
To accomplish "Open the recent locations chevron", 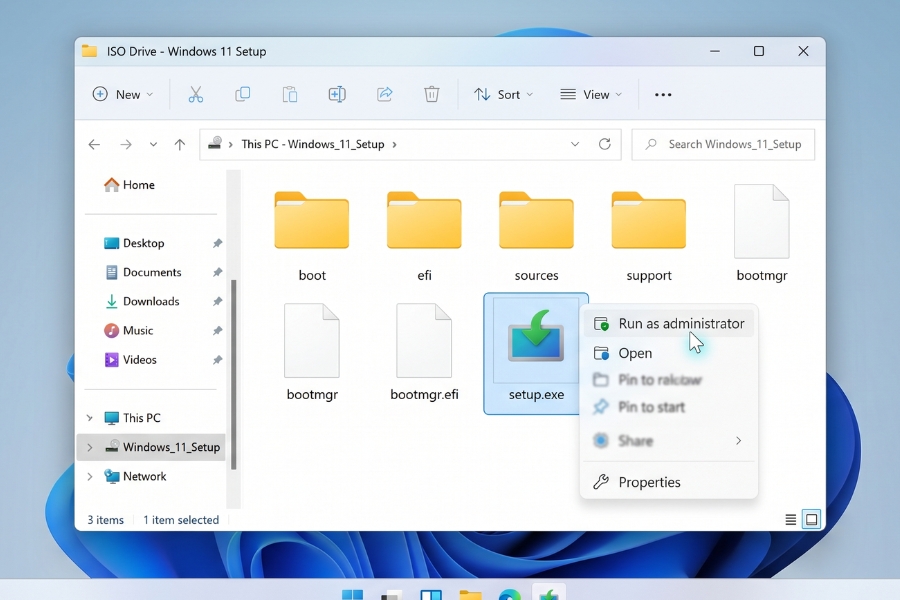I will (153, 145).
